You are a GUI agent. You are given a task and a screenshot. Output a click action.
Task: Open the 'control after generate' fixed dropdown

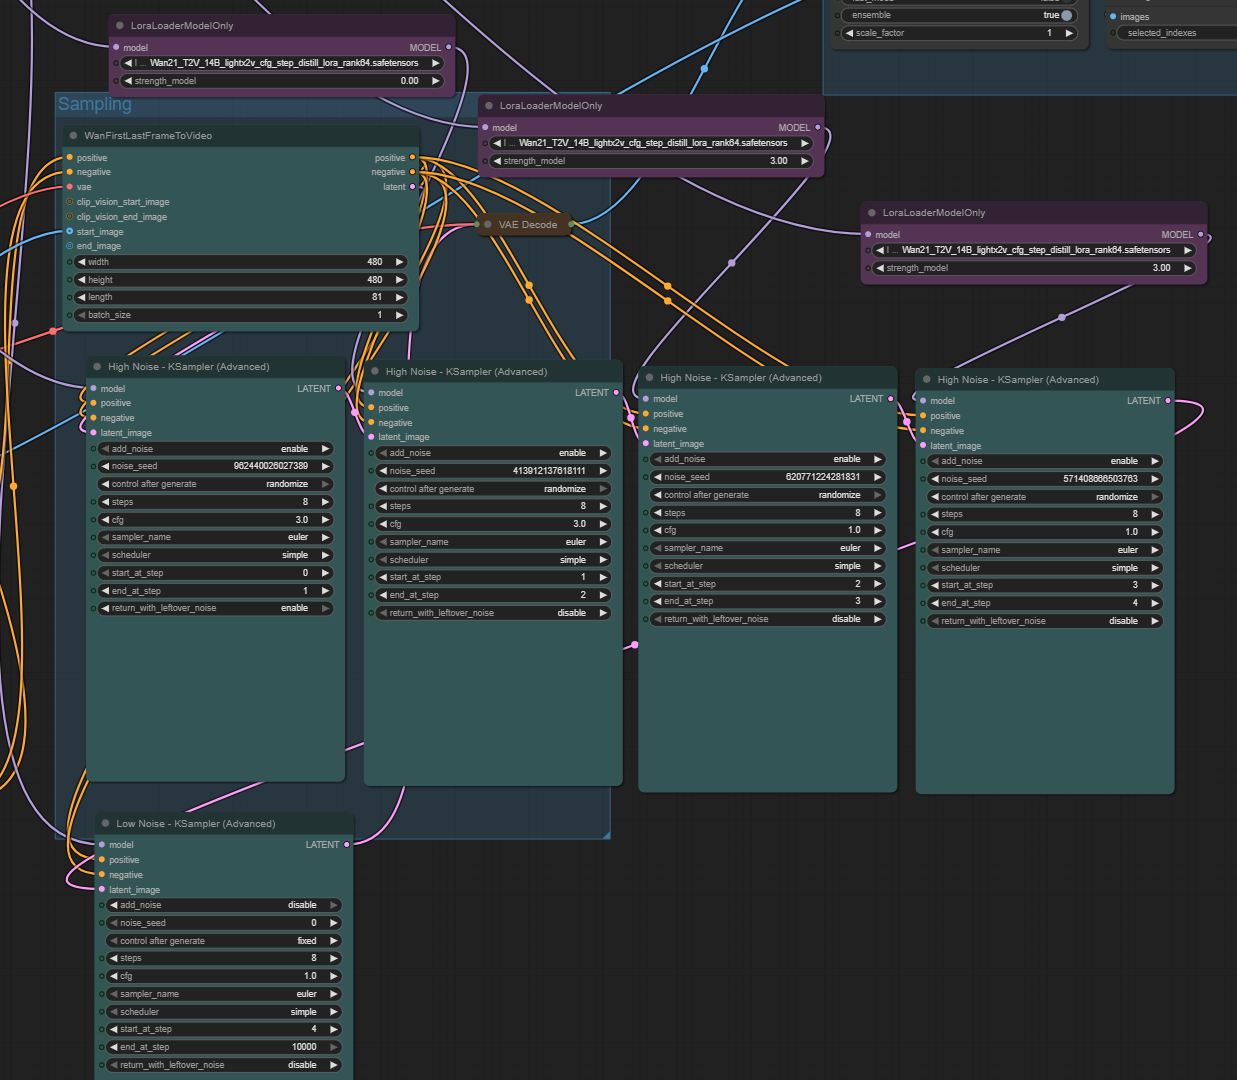(223, 941)
